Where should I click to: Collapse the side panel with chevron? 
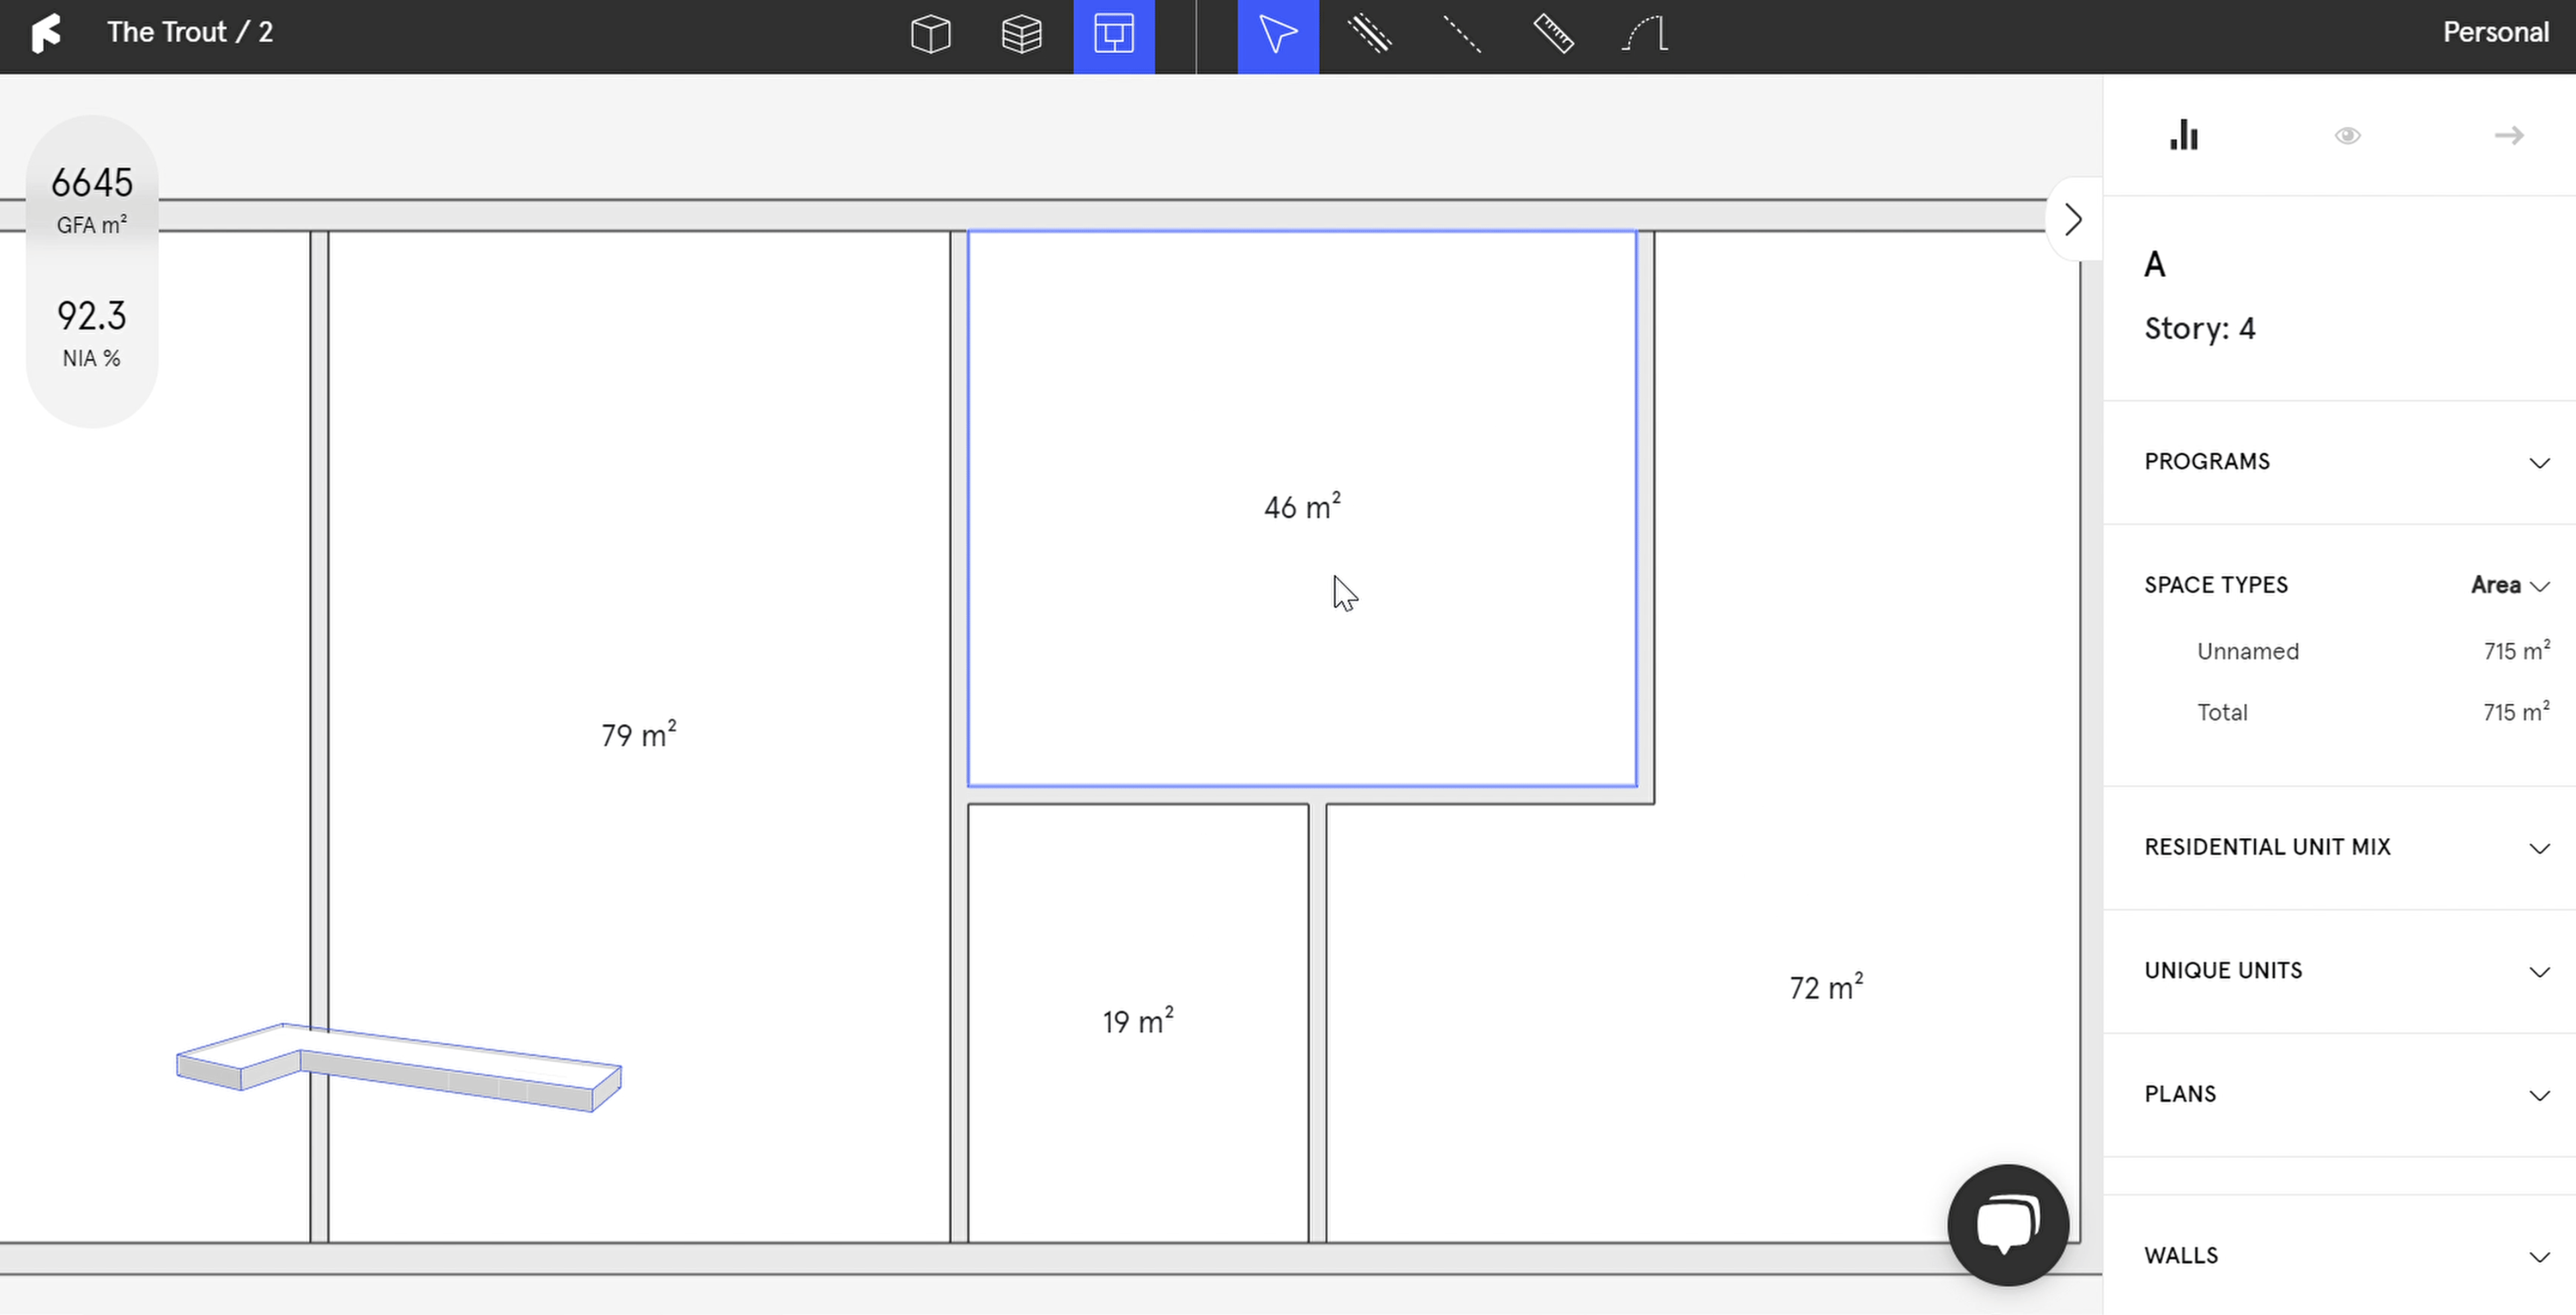pyautogui.click(x=2072, y=220)
